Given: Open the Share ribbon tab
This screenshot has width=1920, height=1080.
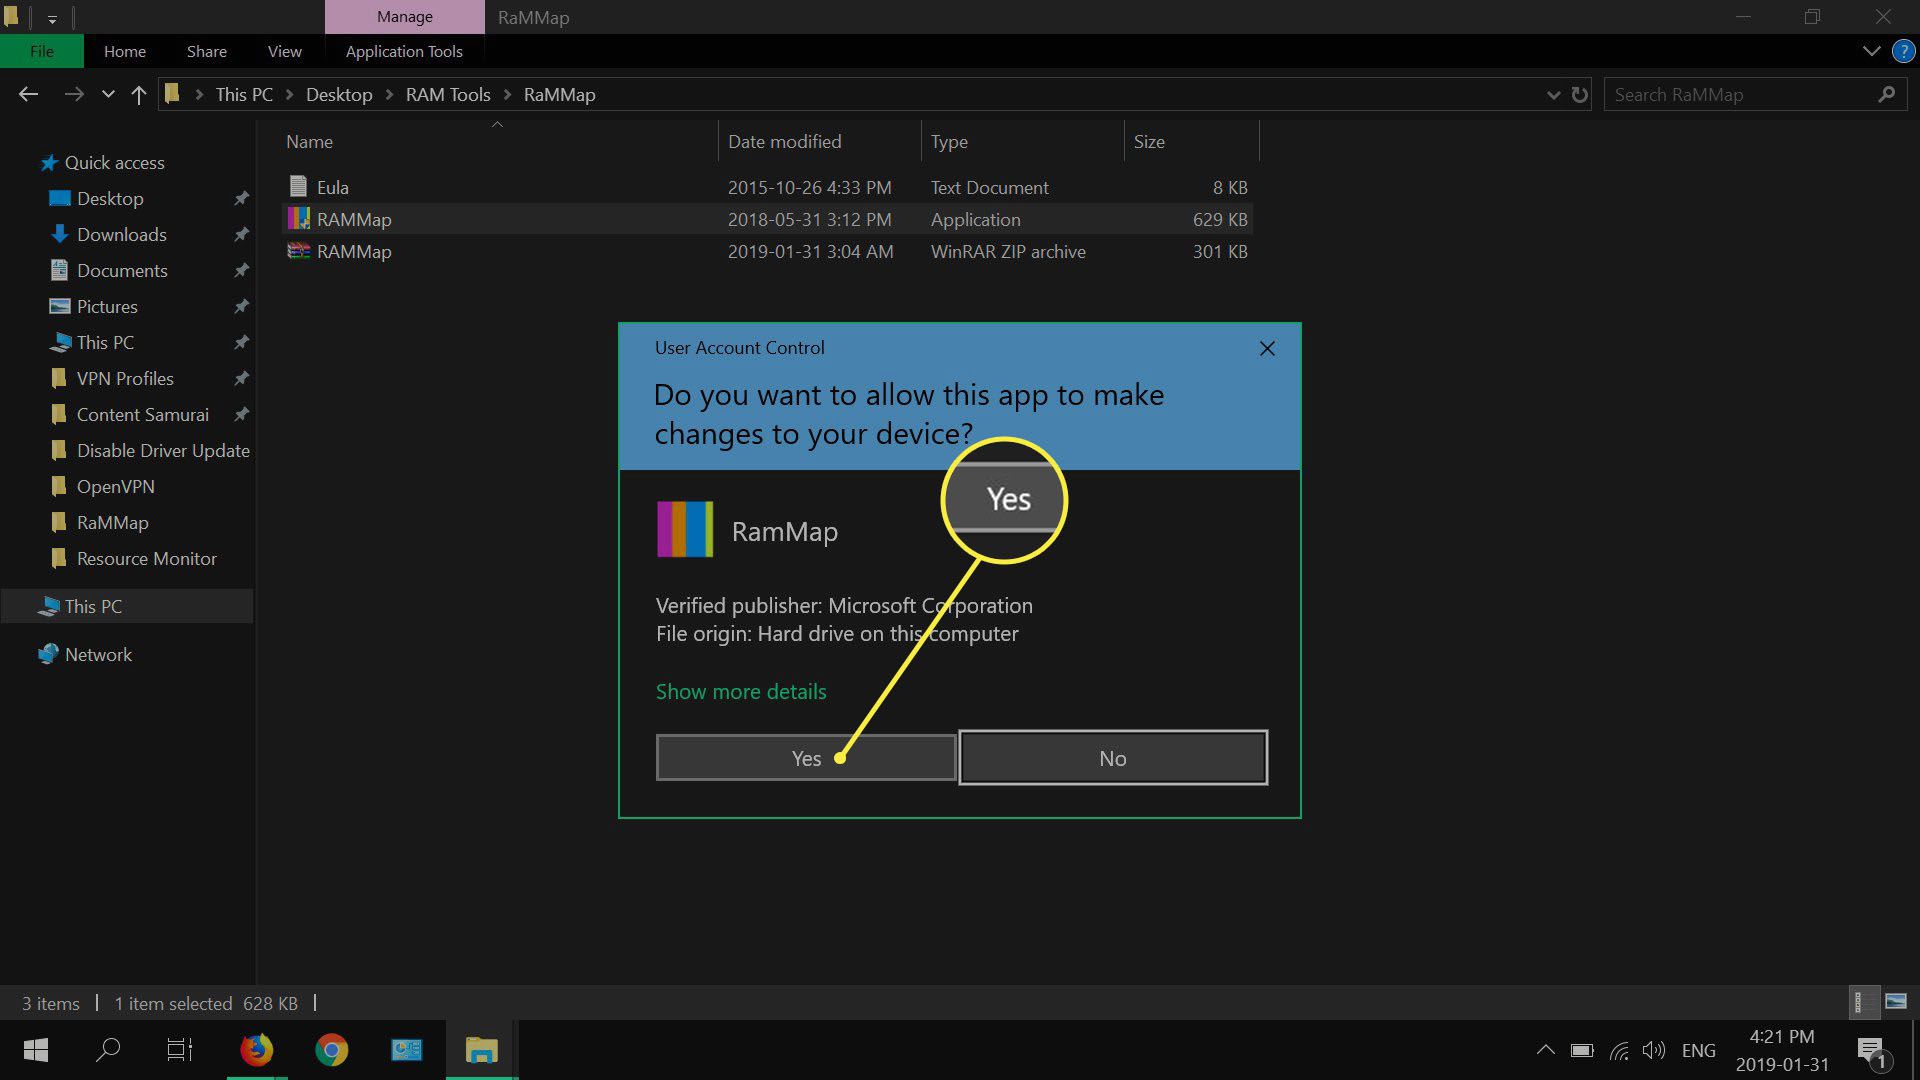Looking at the screenshot, I should coord(206,50).
